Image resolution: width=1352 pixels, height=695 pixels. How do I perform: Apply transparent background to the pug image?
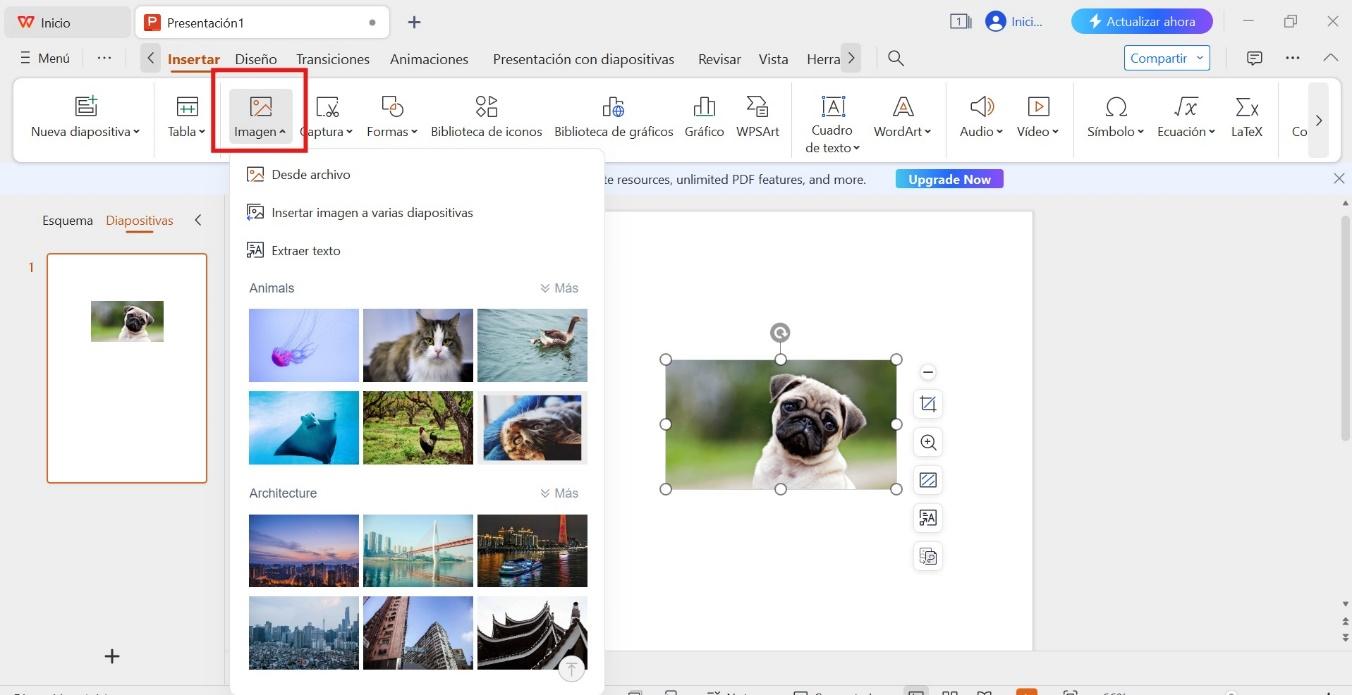[x=927, y=480]
